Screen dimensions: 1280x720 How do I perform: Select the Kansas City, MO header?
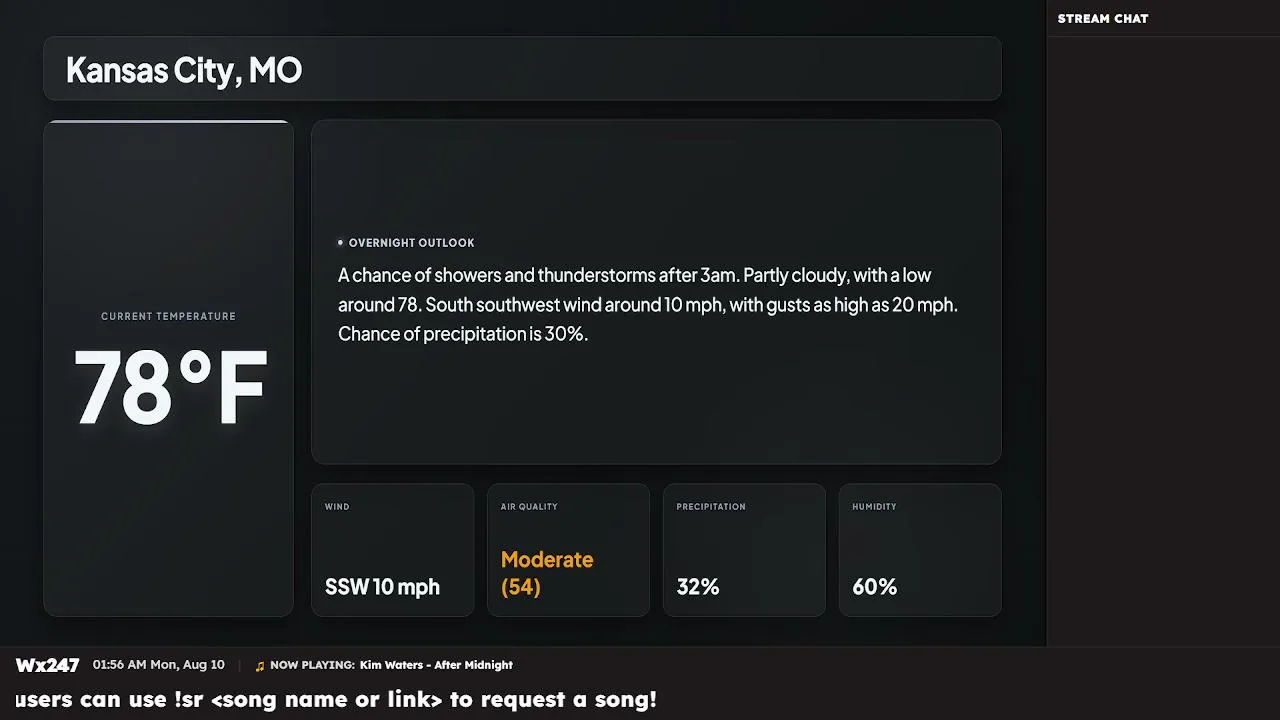522,69
